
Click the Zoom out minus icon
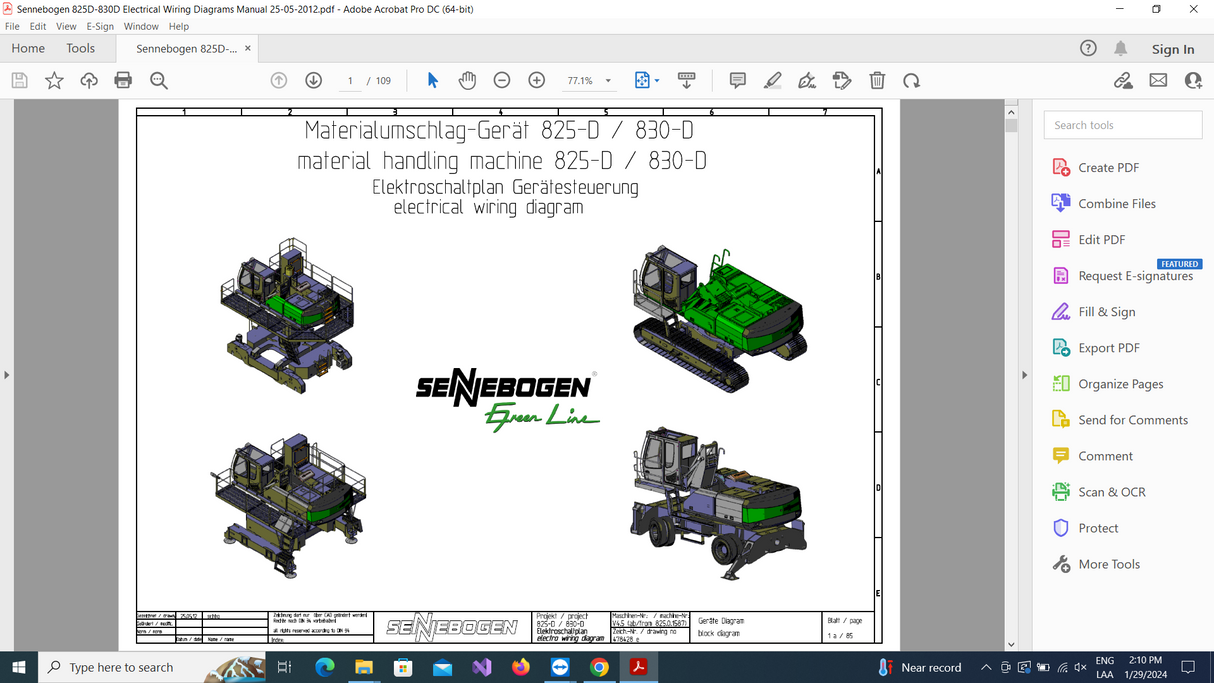(502, 81)
